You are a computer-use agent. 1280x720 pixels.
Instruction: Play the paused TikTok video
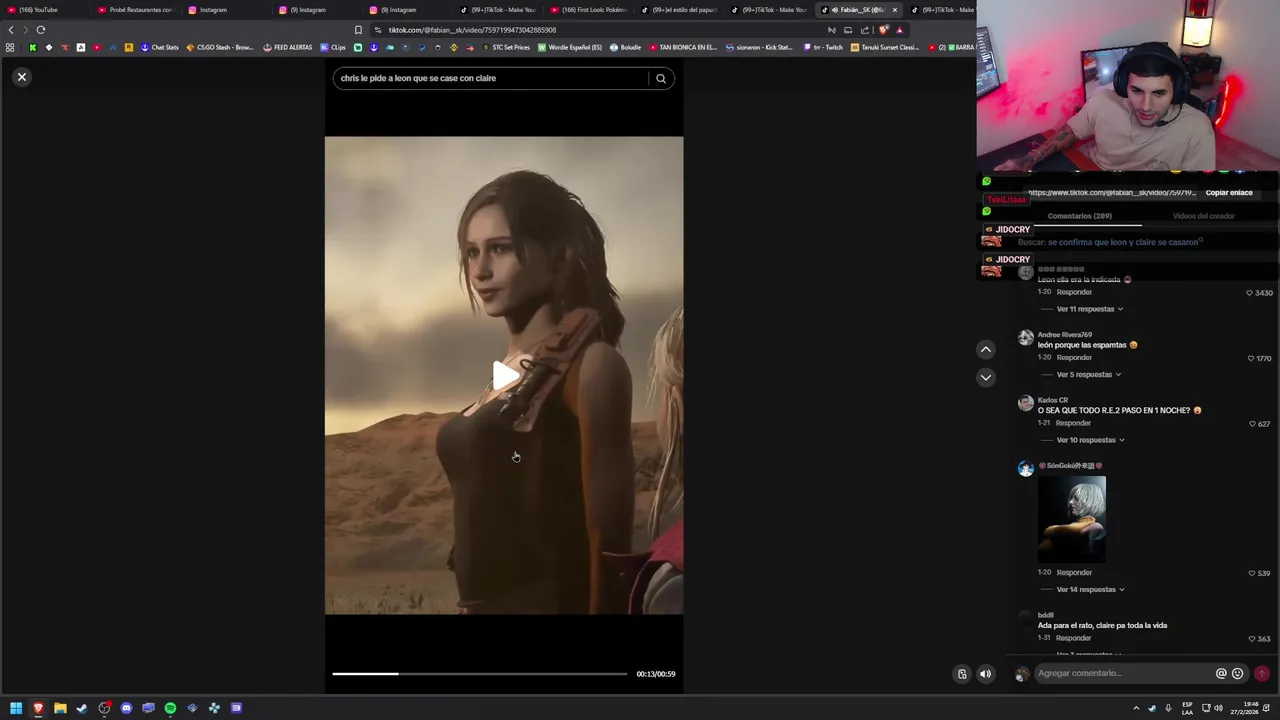click(505, 376)
